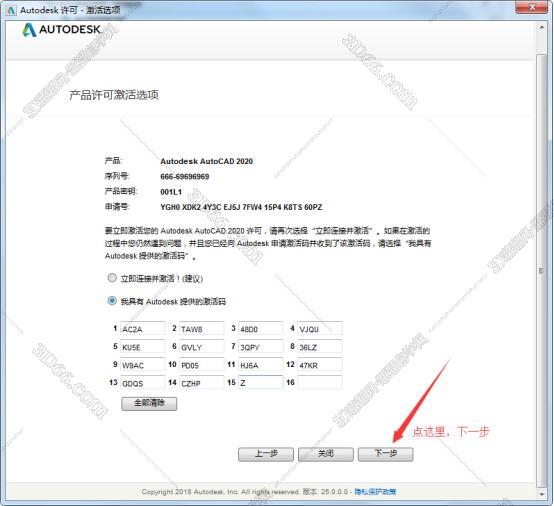554x506 pixels.
Task: Click product name Autodesk AutoCAD 2020
Action: (206, 161)
